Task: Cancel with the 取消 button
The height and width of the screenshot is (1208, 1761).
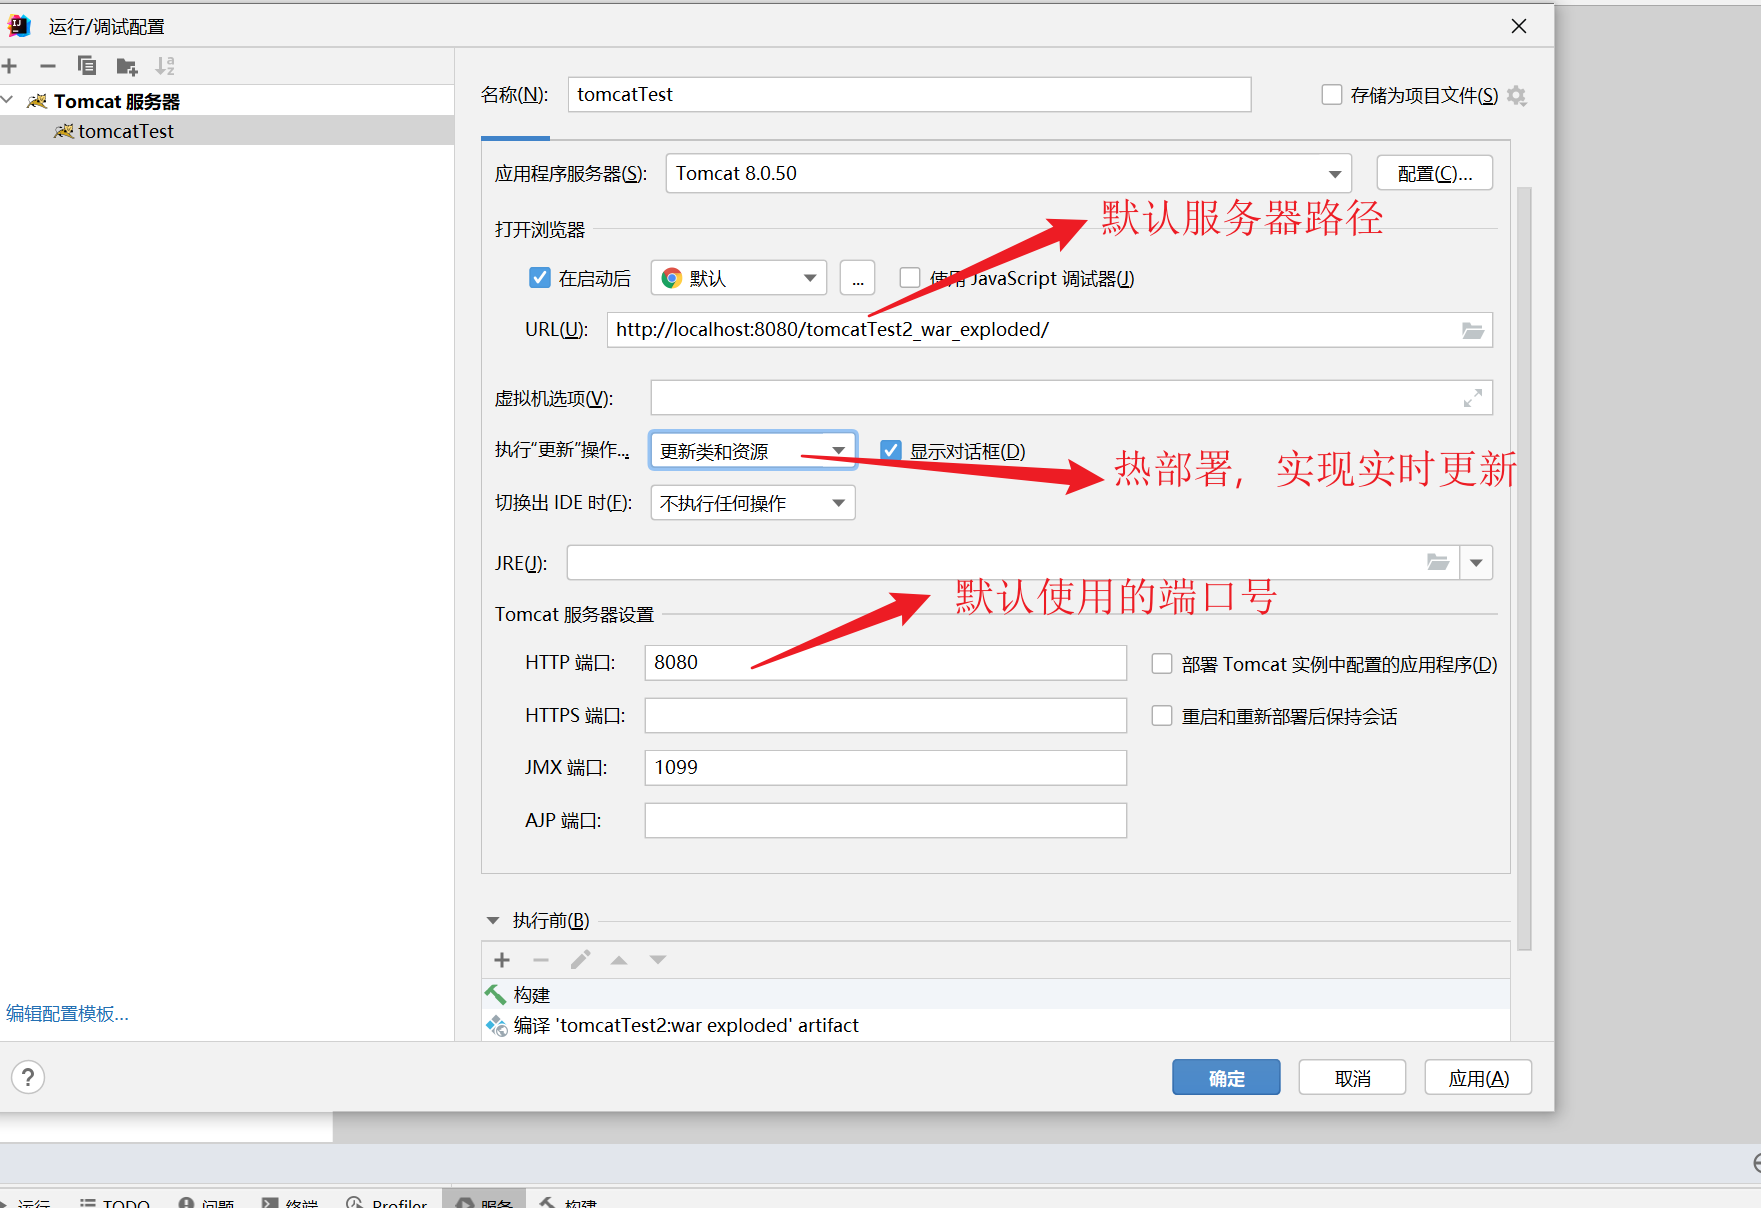Action: pos(1352,1078)
